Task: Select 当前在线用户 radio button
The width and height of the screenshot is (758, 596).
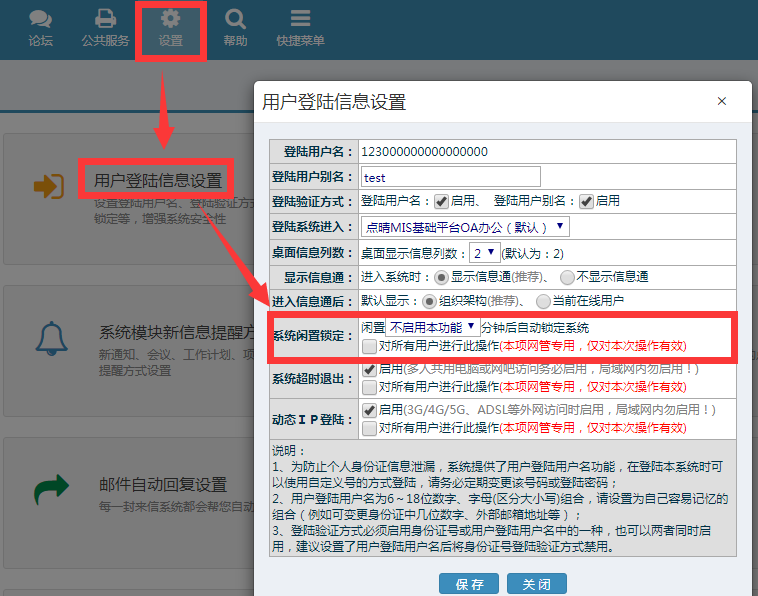Action: pyautogui.click(x=543, y=300)
